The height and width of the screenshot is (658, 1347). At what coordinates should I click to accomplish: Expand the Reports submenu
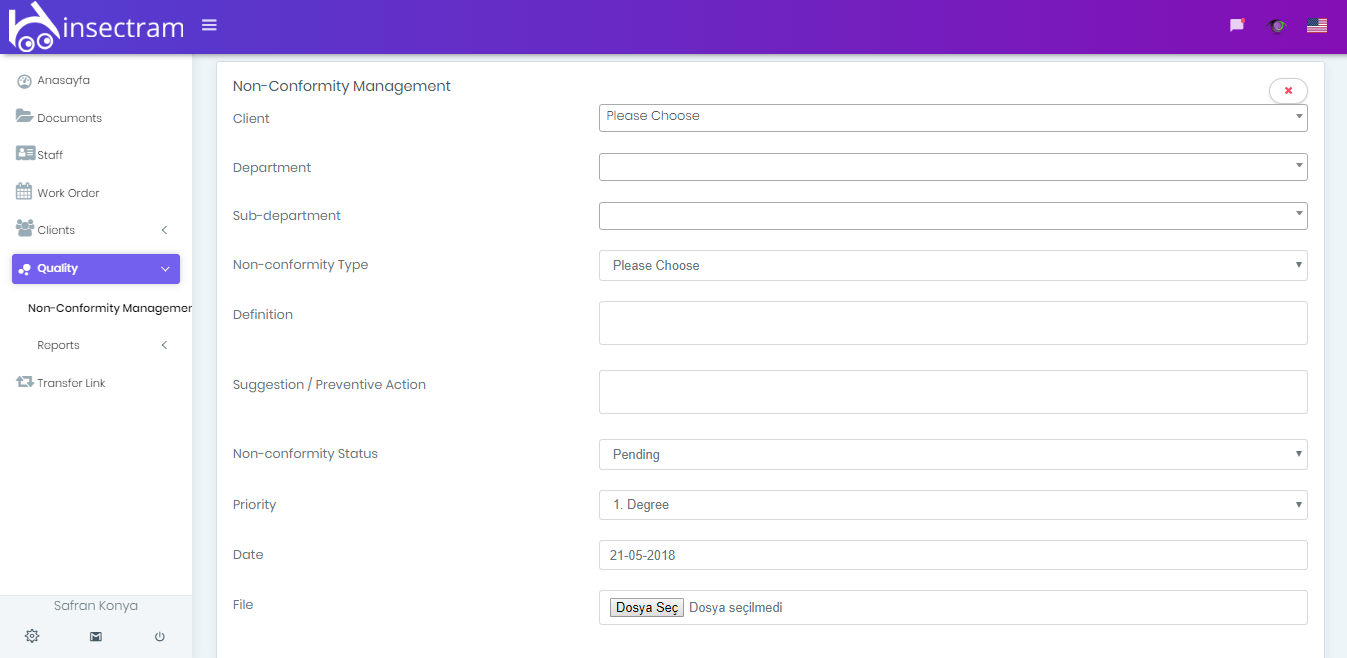(96, 345)
